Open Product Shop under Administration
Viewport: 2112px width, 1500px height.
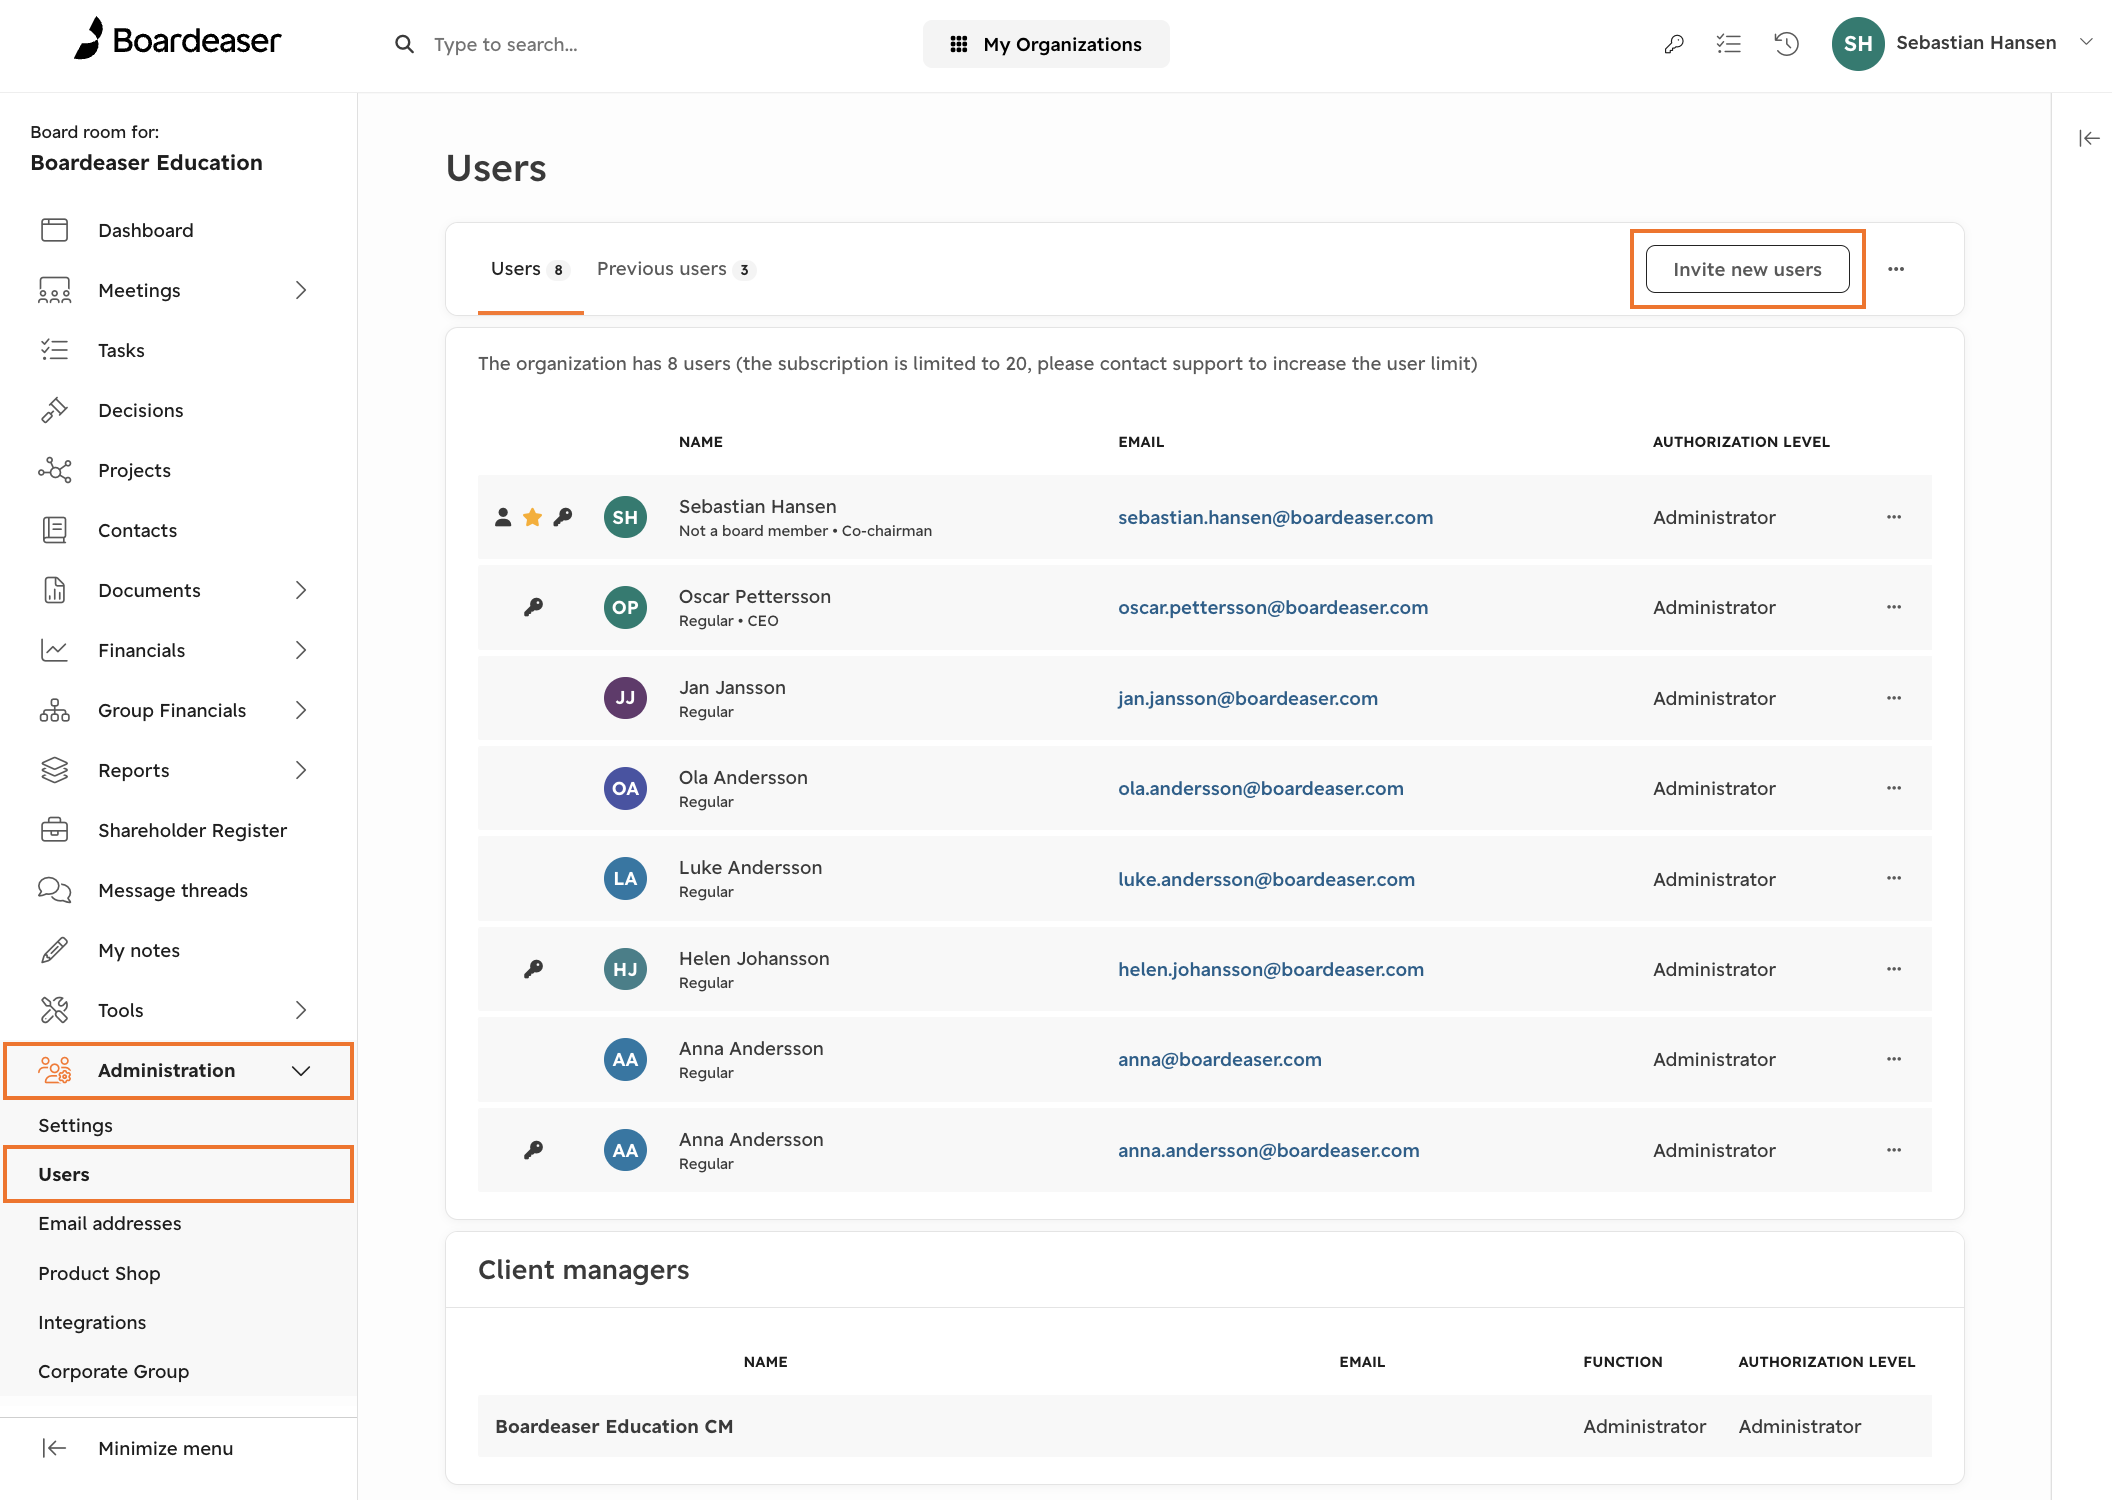click(x=99, y=1273)
